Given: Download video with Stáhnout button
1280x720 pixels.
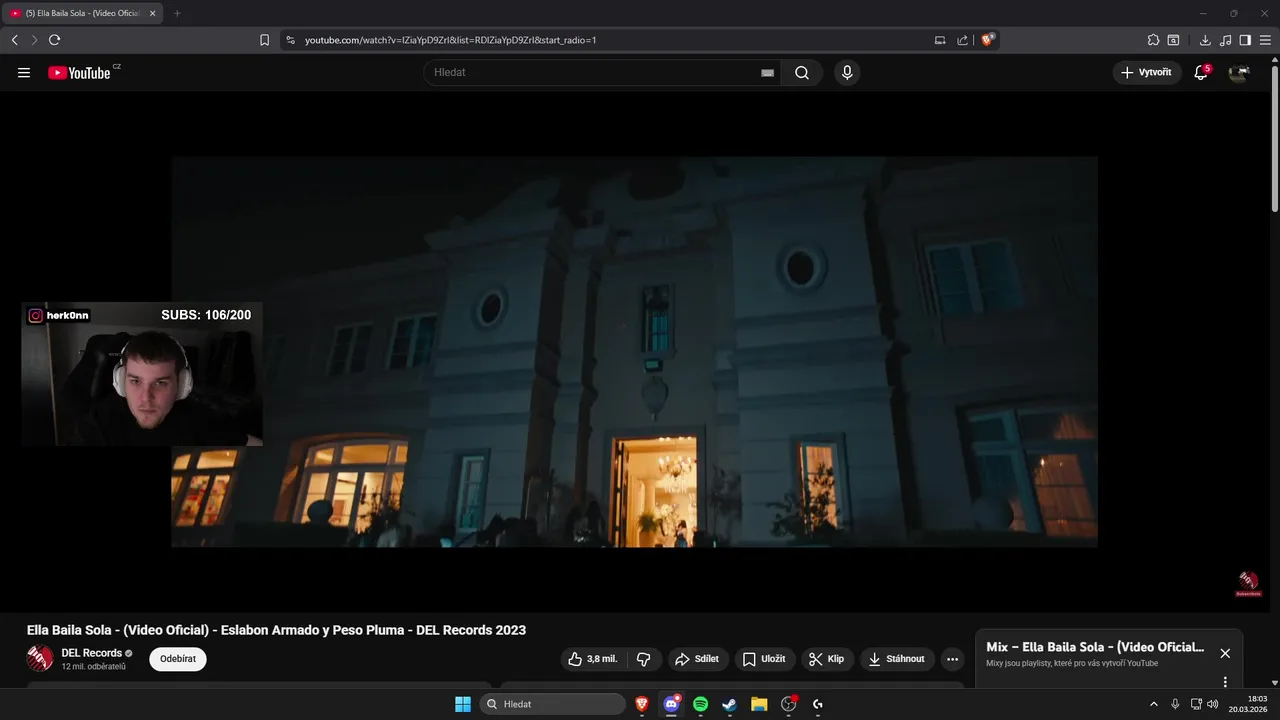Looking at the screenshot, I should click(897, 659).
